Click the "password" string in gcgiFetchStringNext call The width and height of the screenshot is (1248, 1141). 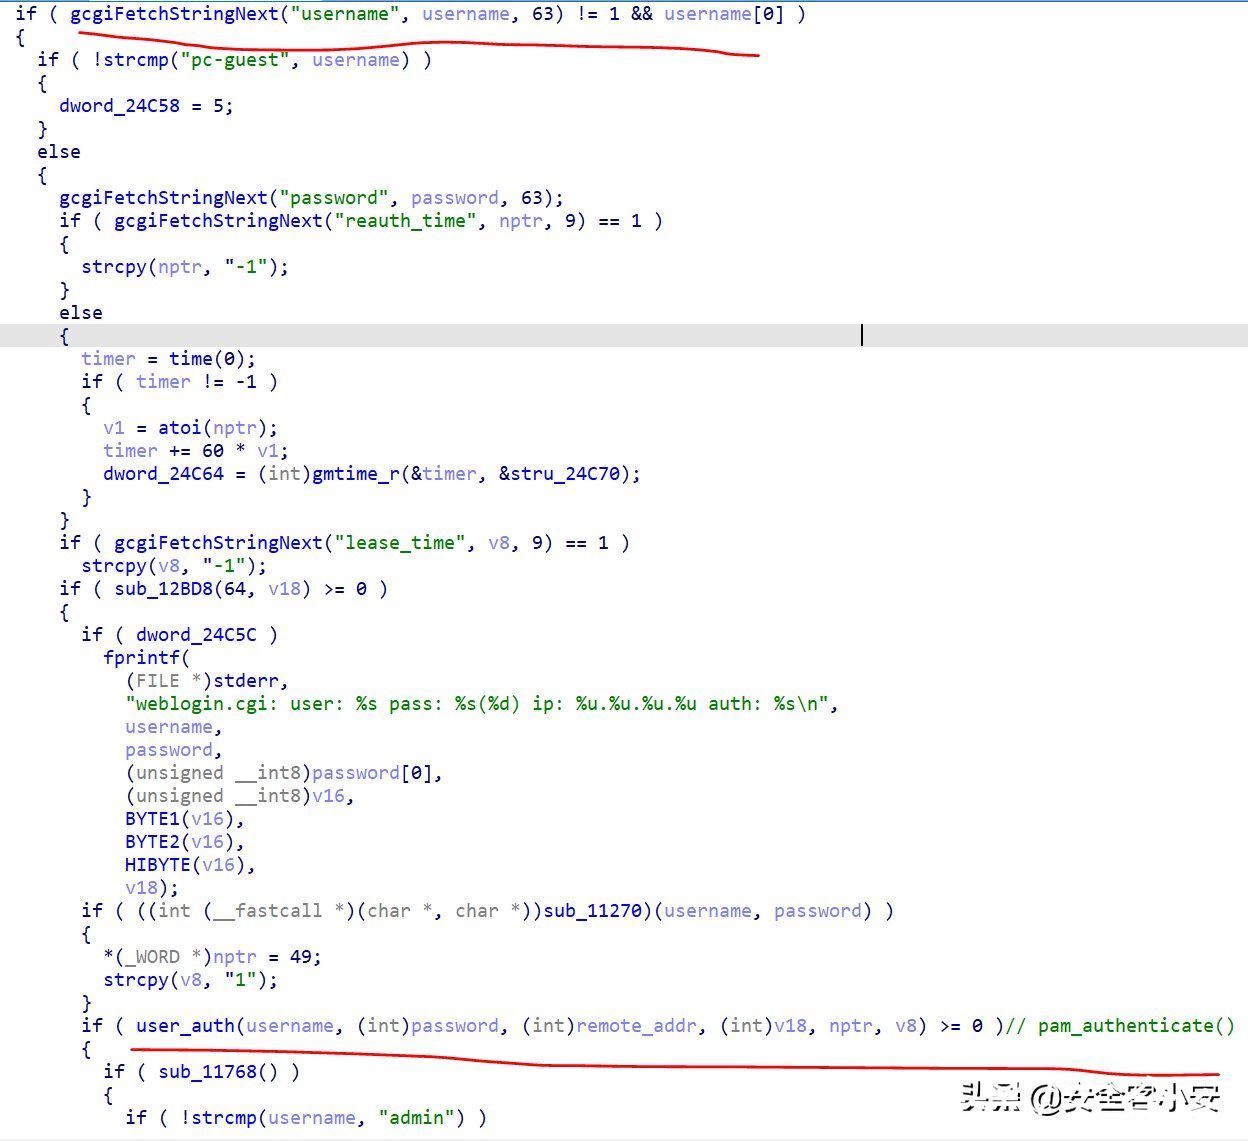click(334, 198)
